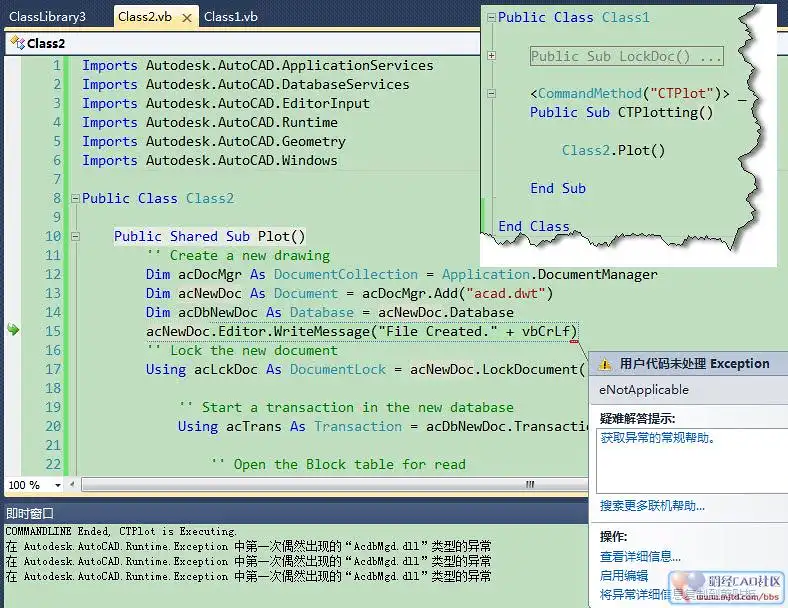Click 'Imports Autodesk.AutoCAD.ApplicationServices' line

click(258, 65)
